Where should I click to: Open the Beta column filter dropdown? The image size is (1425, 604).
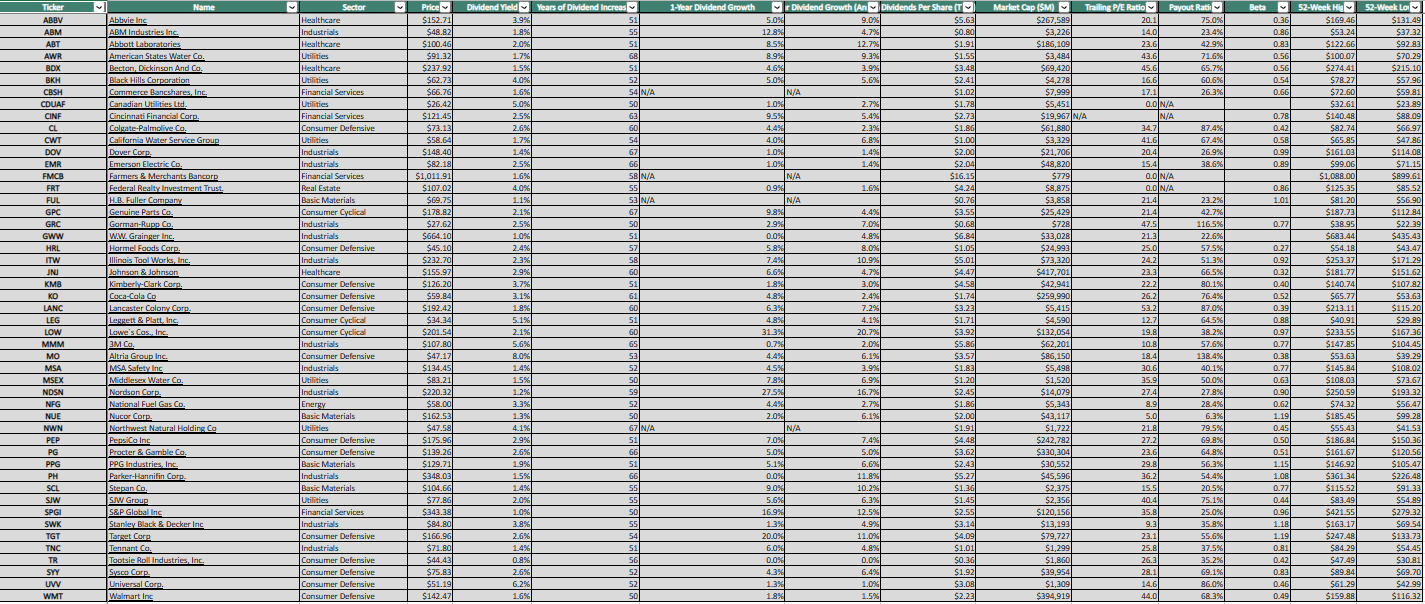[1284, 7]
